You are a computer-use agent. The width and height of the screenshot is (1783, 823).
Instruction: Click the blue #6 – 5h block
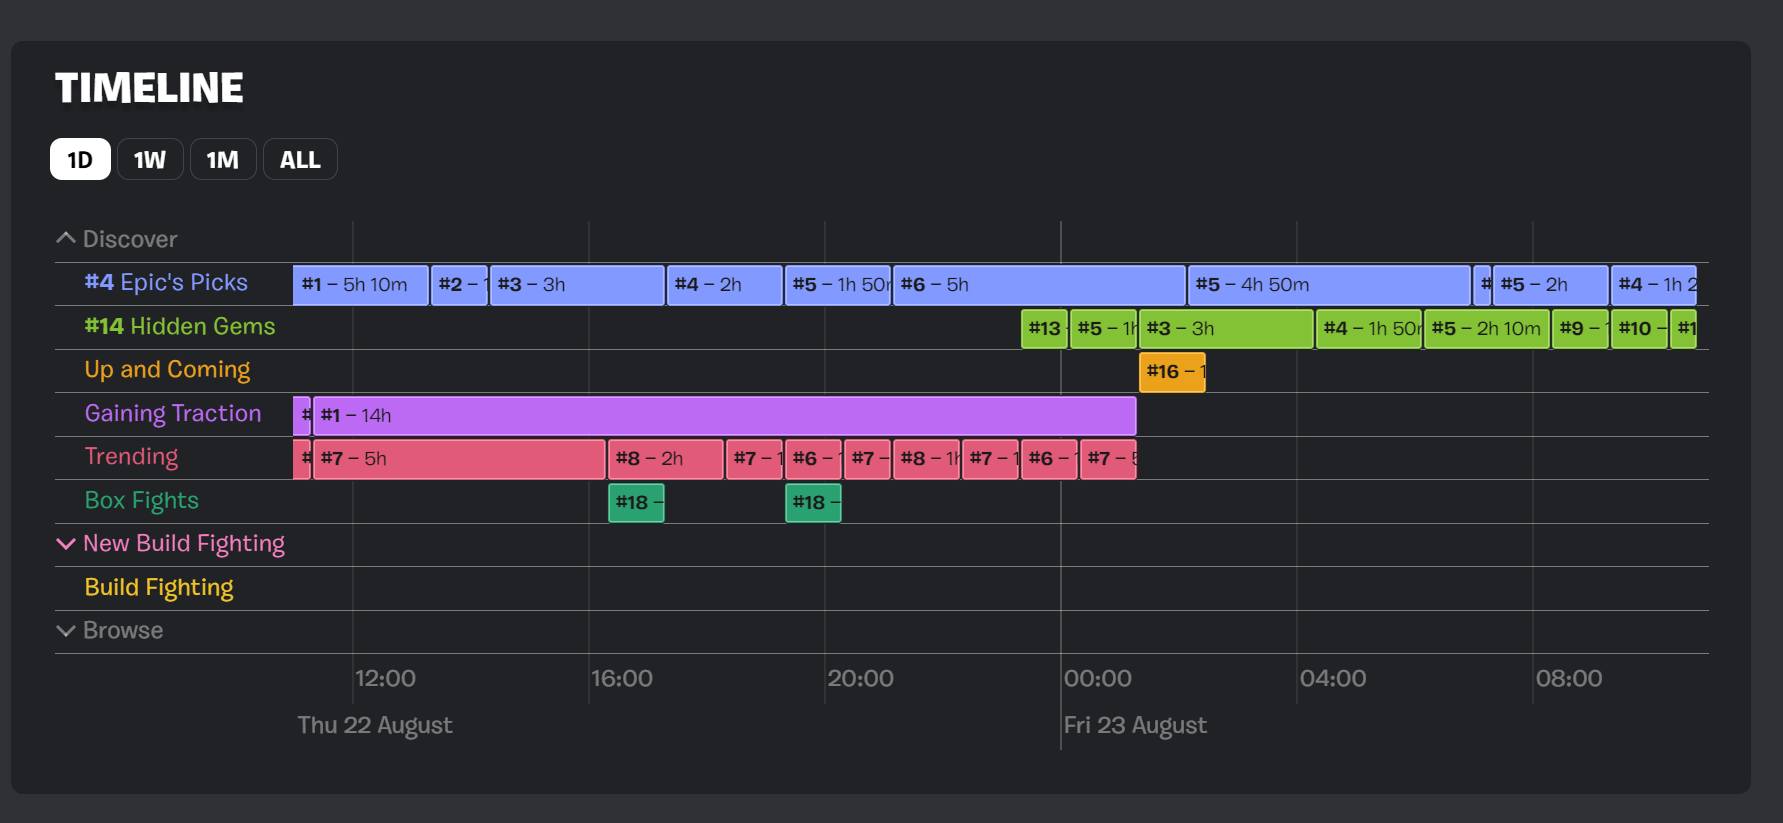pyautogui.click(x=1039, y=285)
